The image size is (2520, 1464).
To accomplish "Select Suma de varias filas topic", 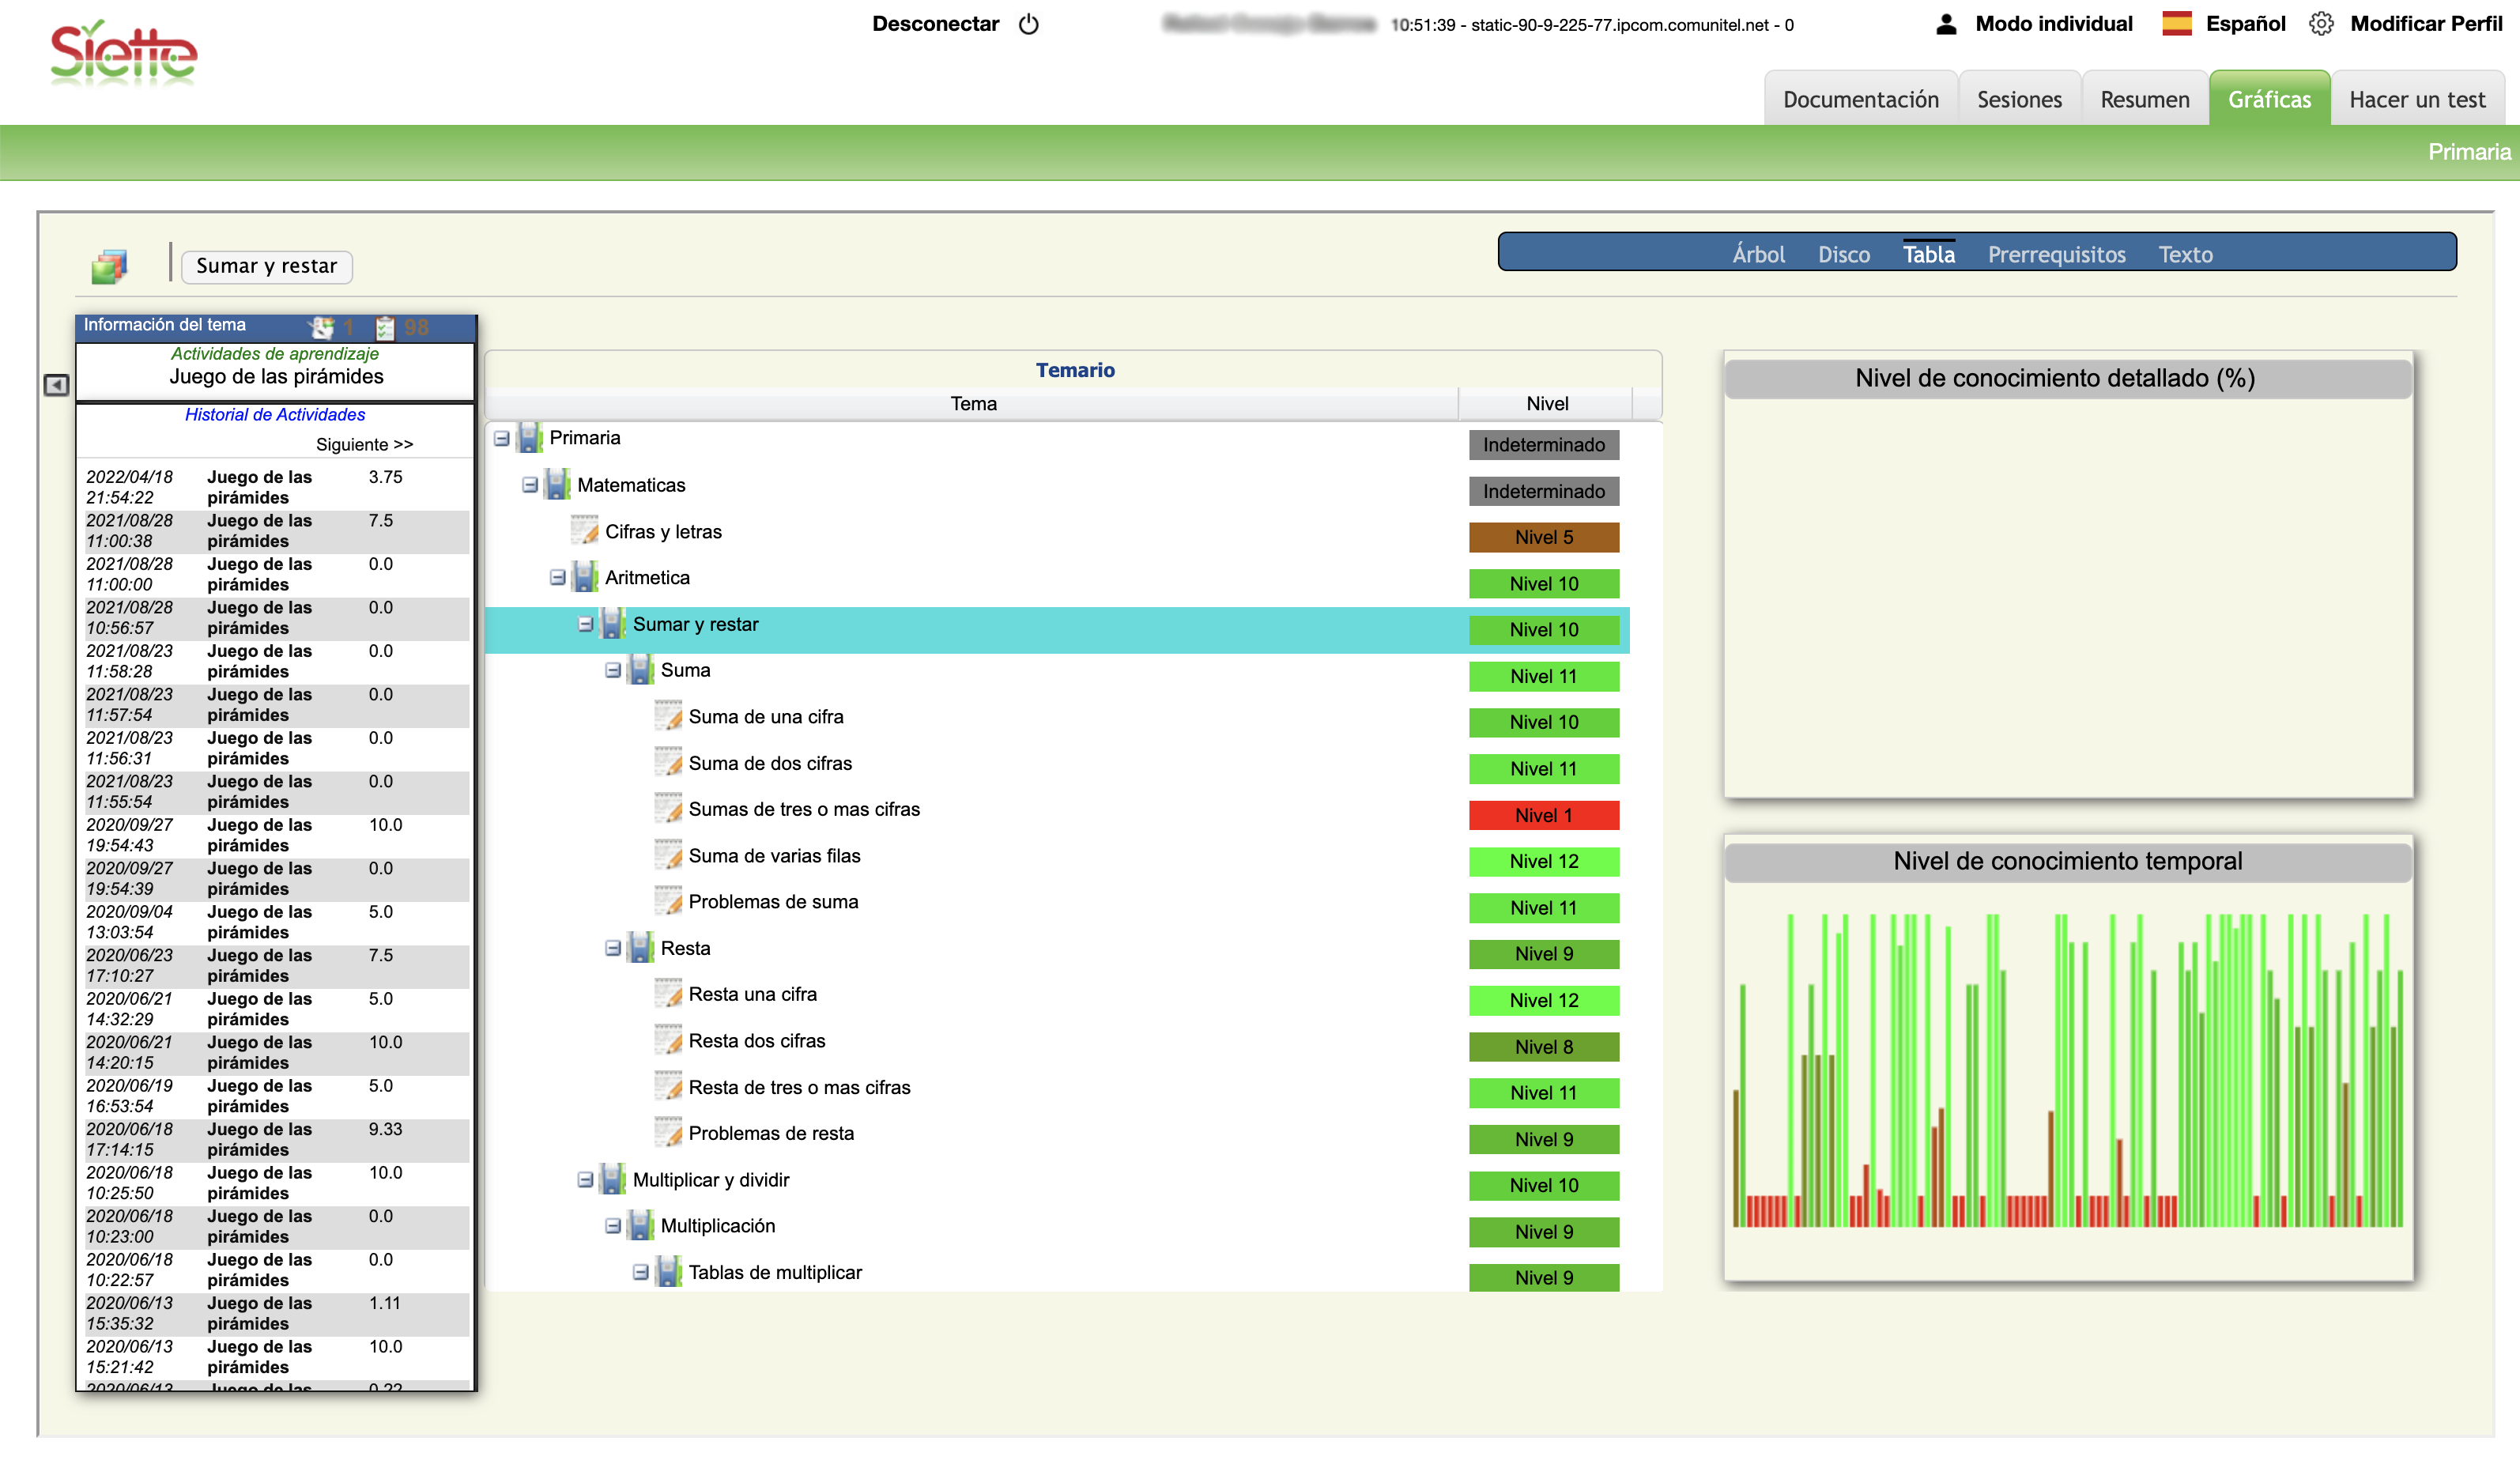I will pos(774,856).
